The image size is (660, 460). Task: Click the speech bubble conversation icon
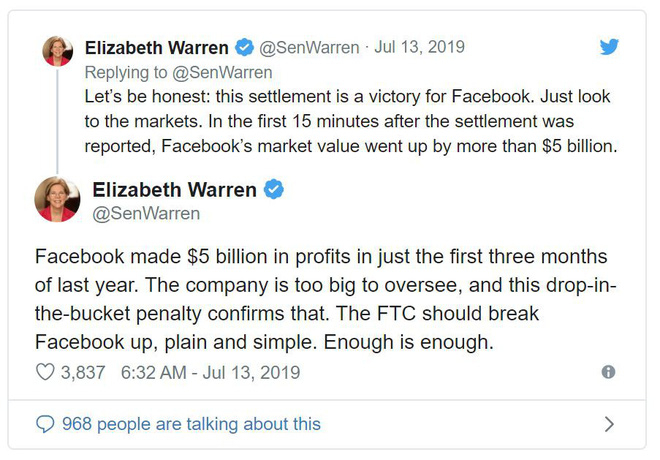tap(45, 424)
